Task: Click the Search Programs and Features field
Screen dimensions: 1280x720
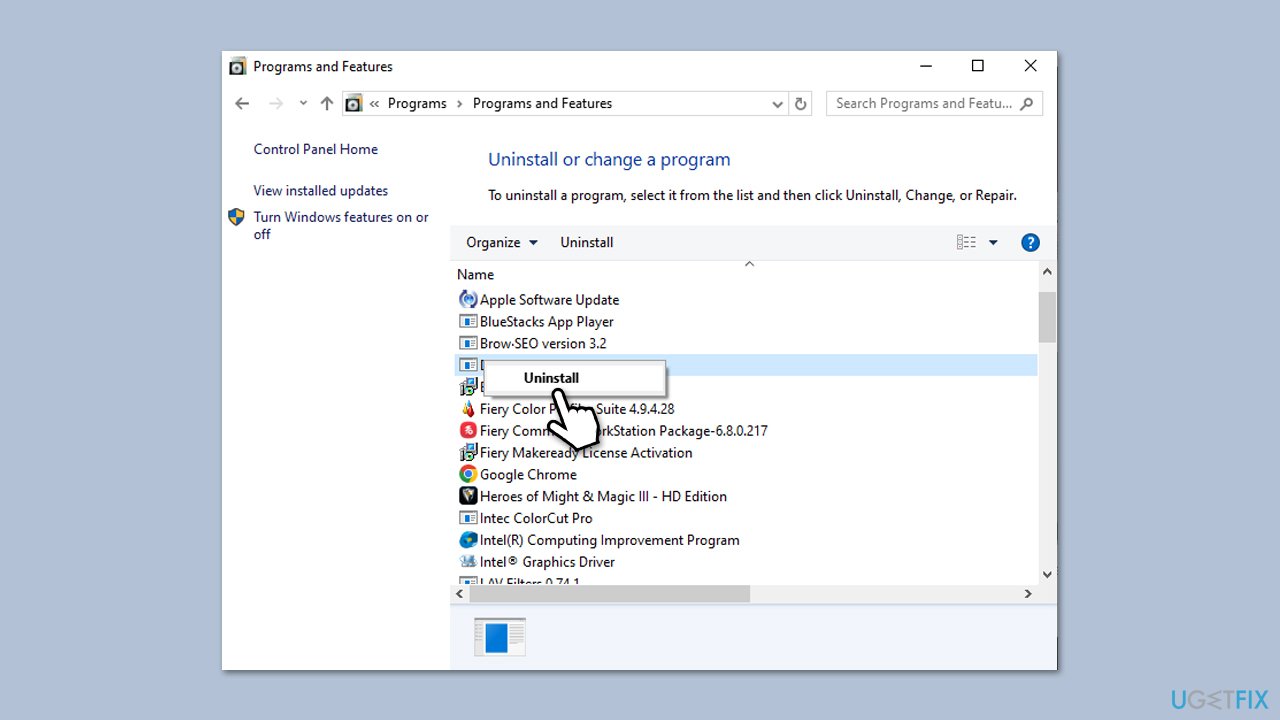Action: coord(923,103)
